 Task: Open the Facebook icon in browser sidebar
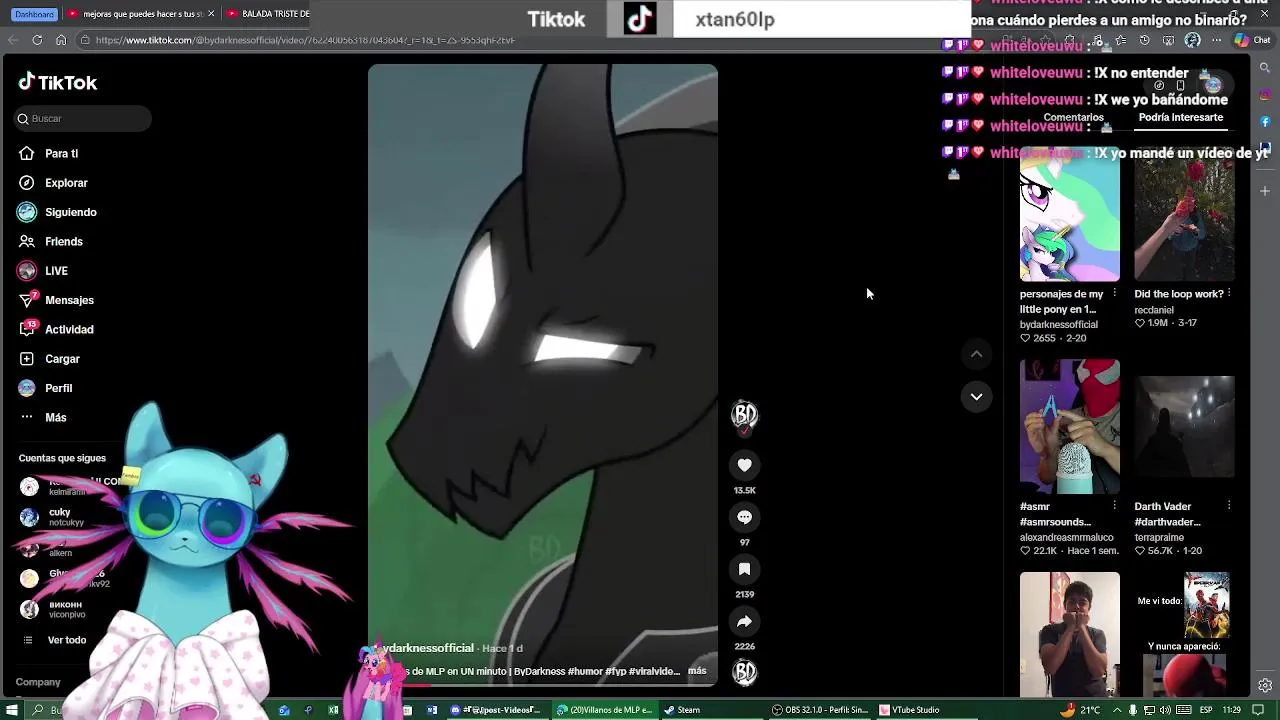1265,121
